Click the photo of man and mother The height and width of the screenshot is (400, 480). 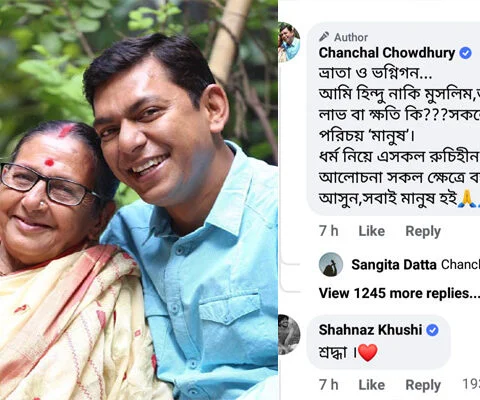point(139,200)
